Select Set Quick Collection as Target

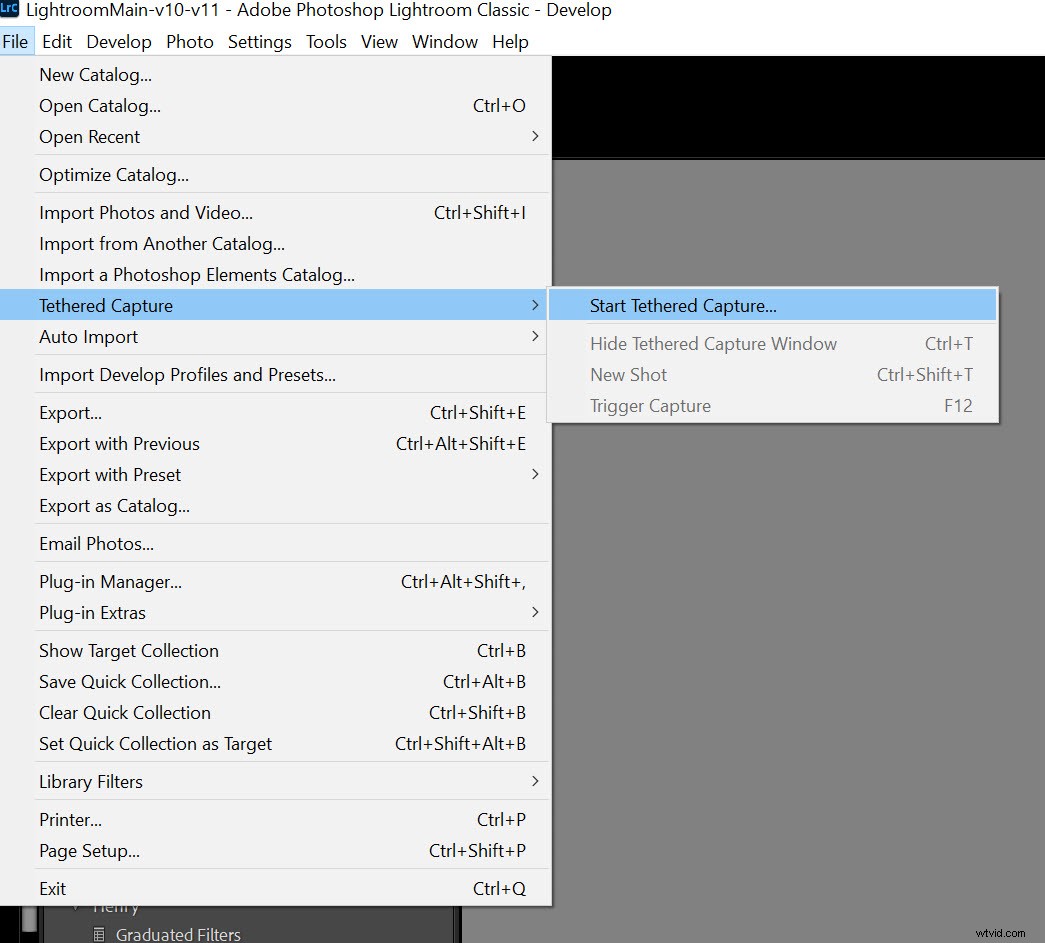275,744
